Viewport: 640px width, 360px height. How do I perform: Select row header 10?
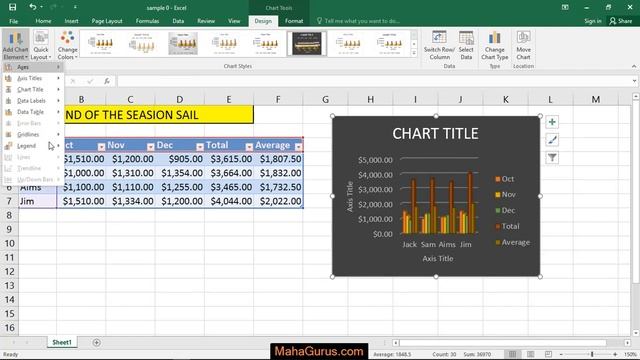tap(9, 244)
